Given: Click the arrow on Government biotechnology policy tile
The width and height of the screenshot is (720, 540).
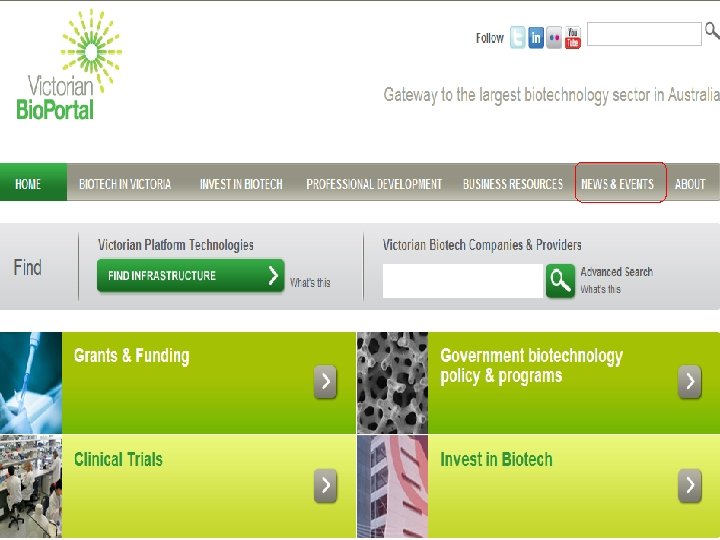Looking at the screenshot, I should pos(690,382).
